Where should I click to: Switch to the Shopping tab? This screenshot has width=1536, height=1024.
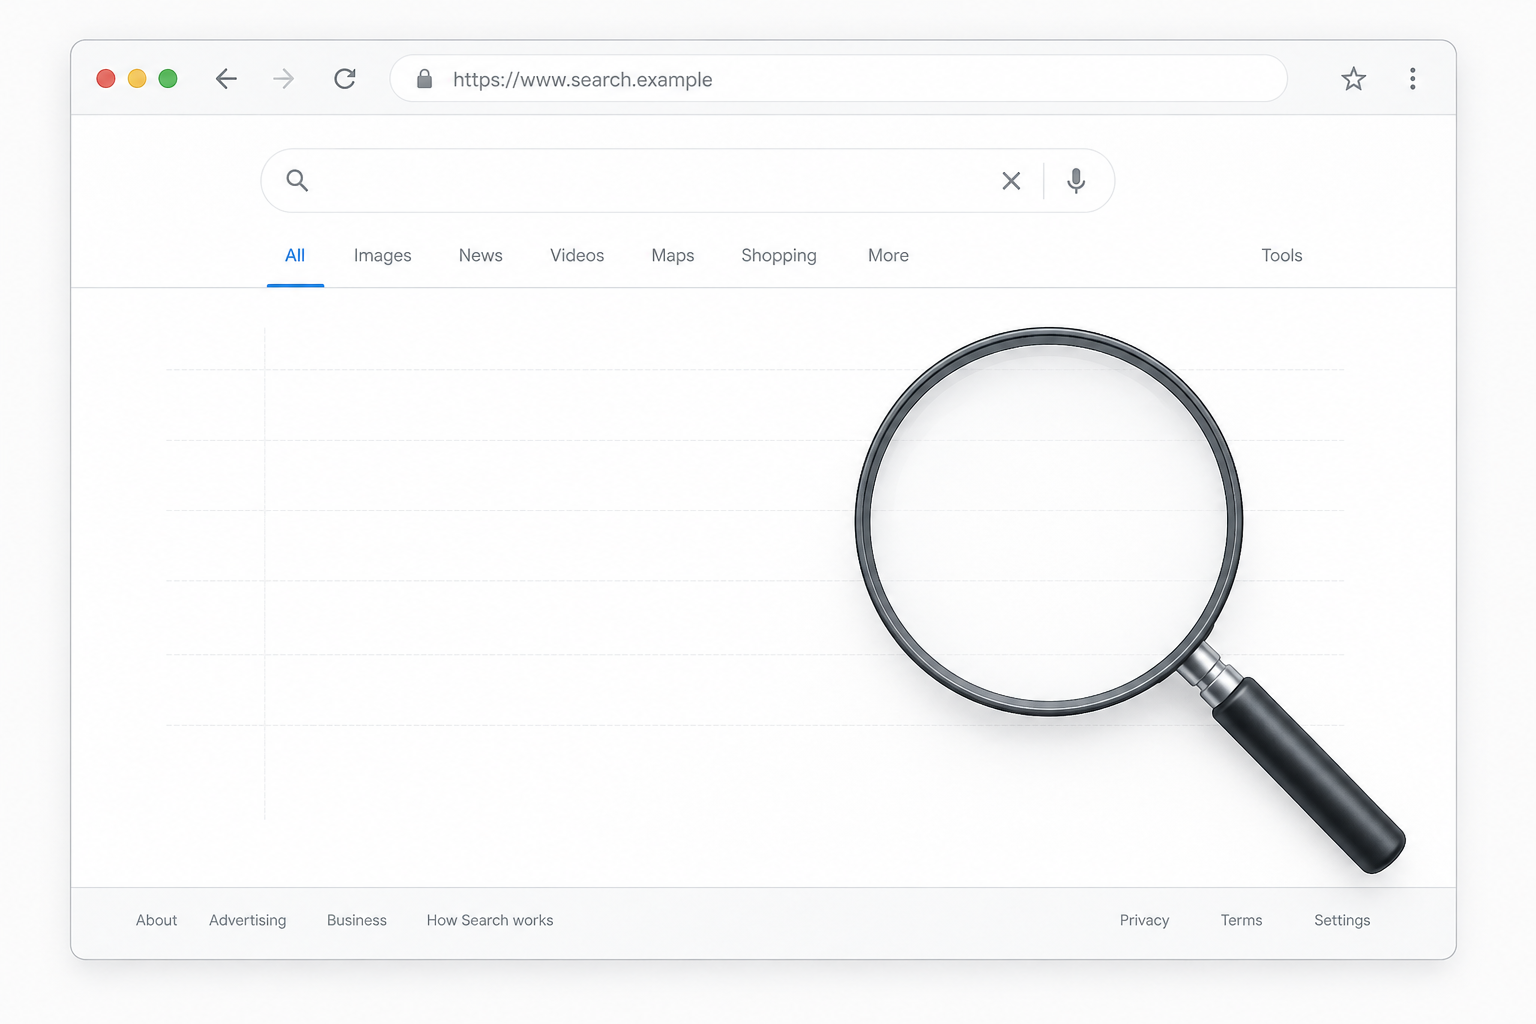tap(779, 256)
